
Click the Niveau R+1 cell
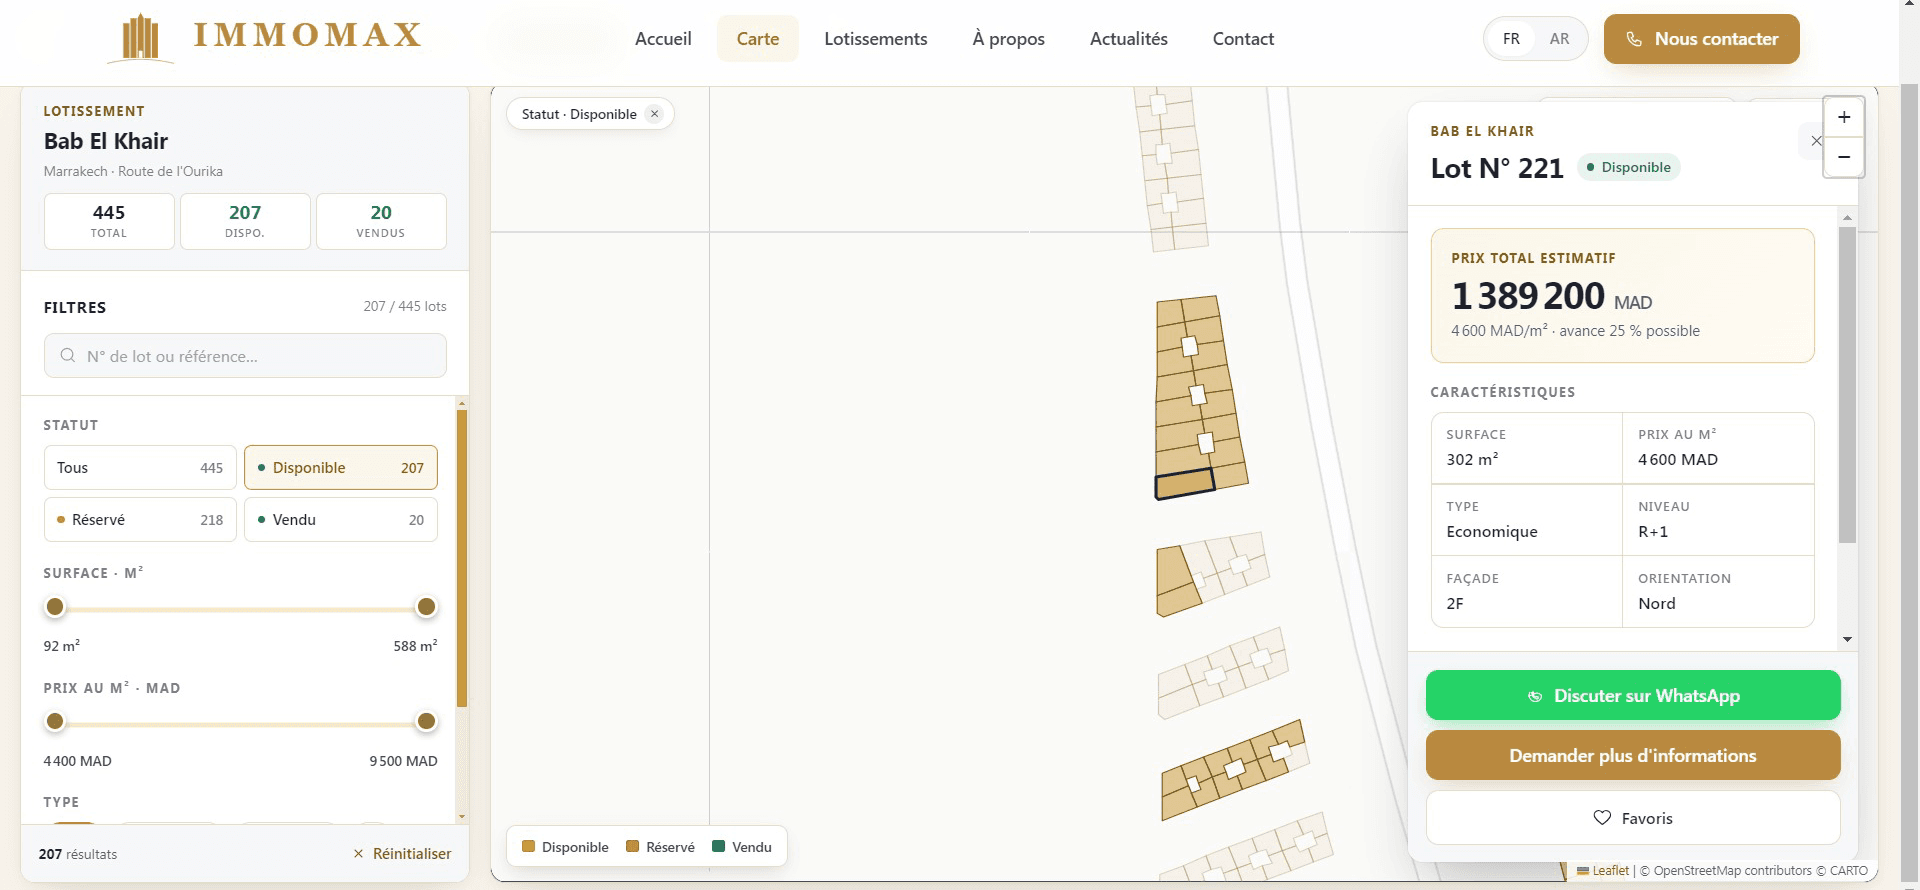tap(1718, 520)
